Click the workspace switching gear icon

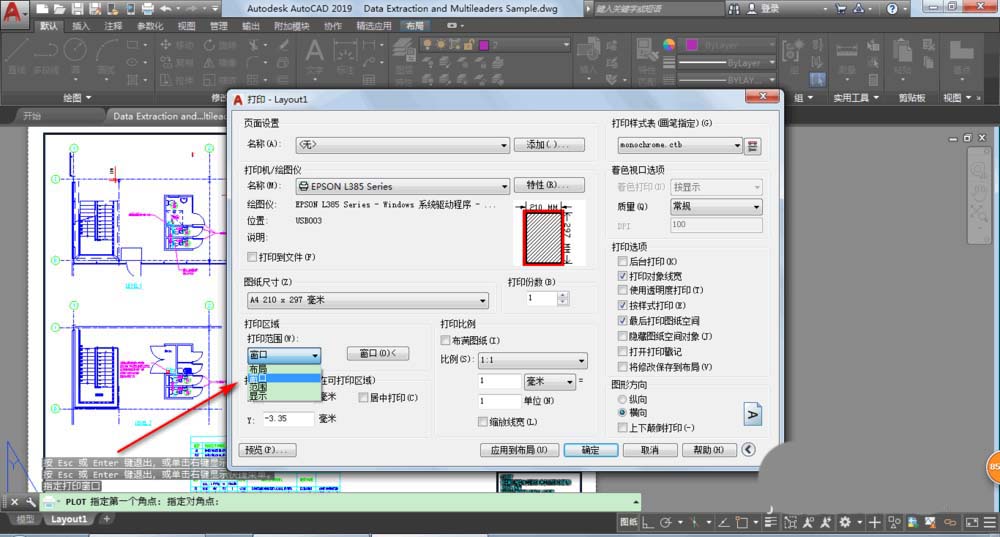coord(846,522)
